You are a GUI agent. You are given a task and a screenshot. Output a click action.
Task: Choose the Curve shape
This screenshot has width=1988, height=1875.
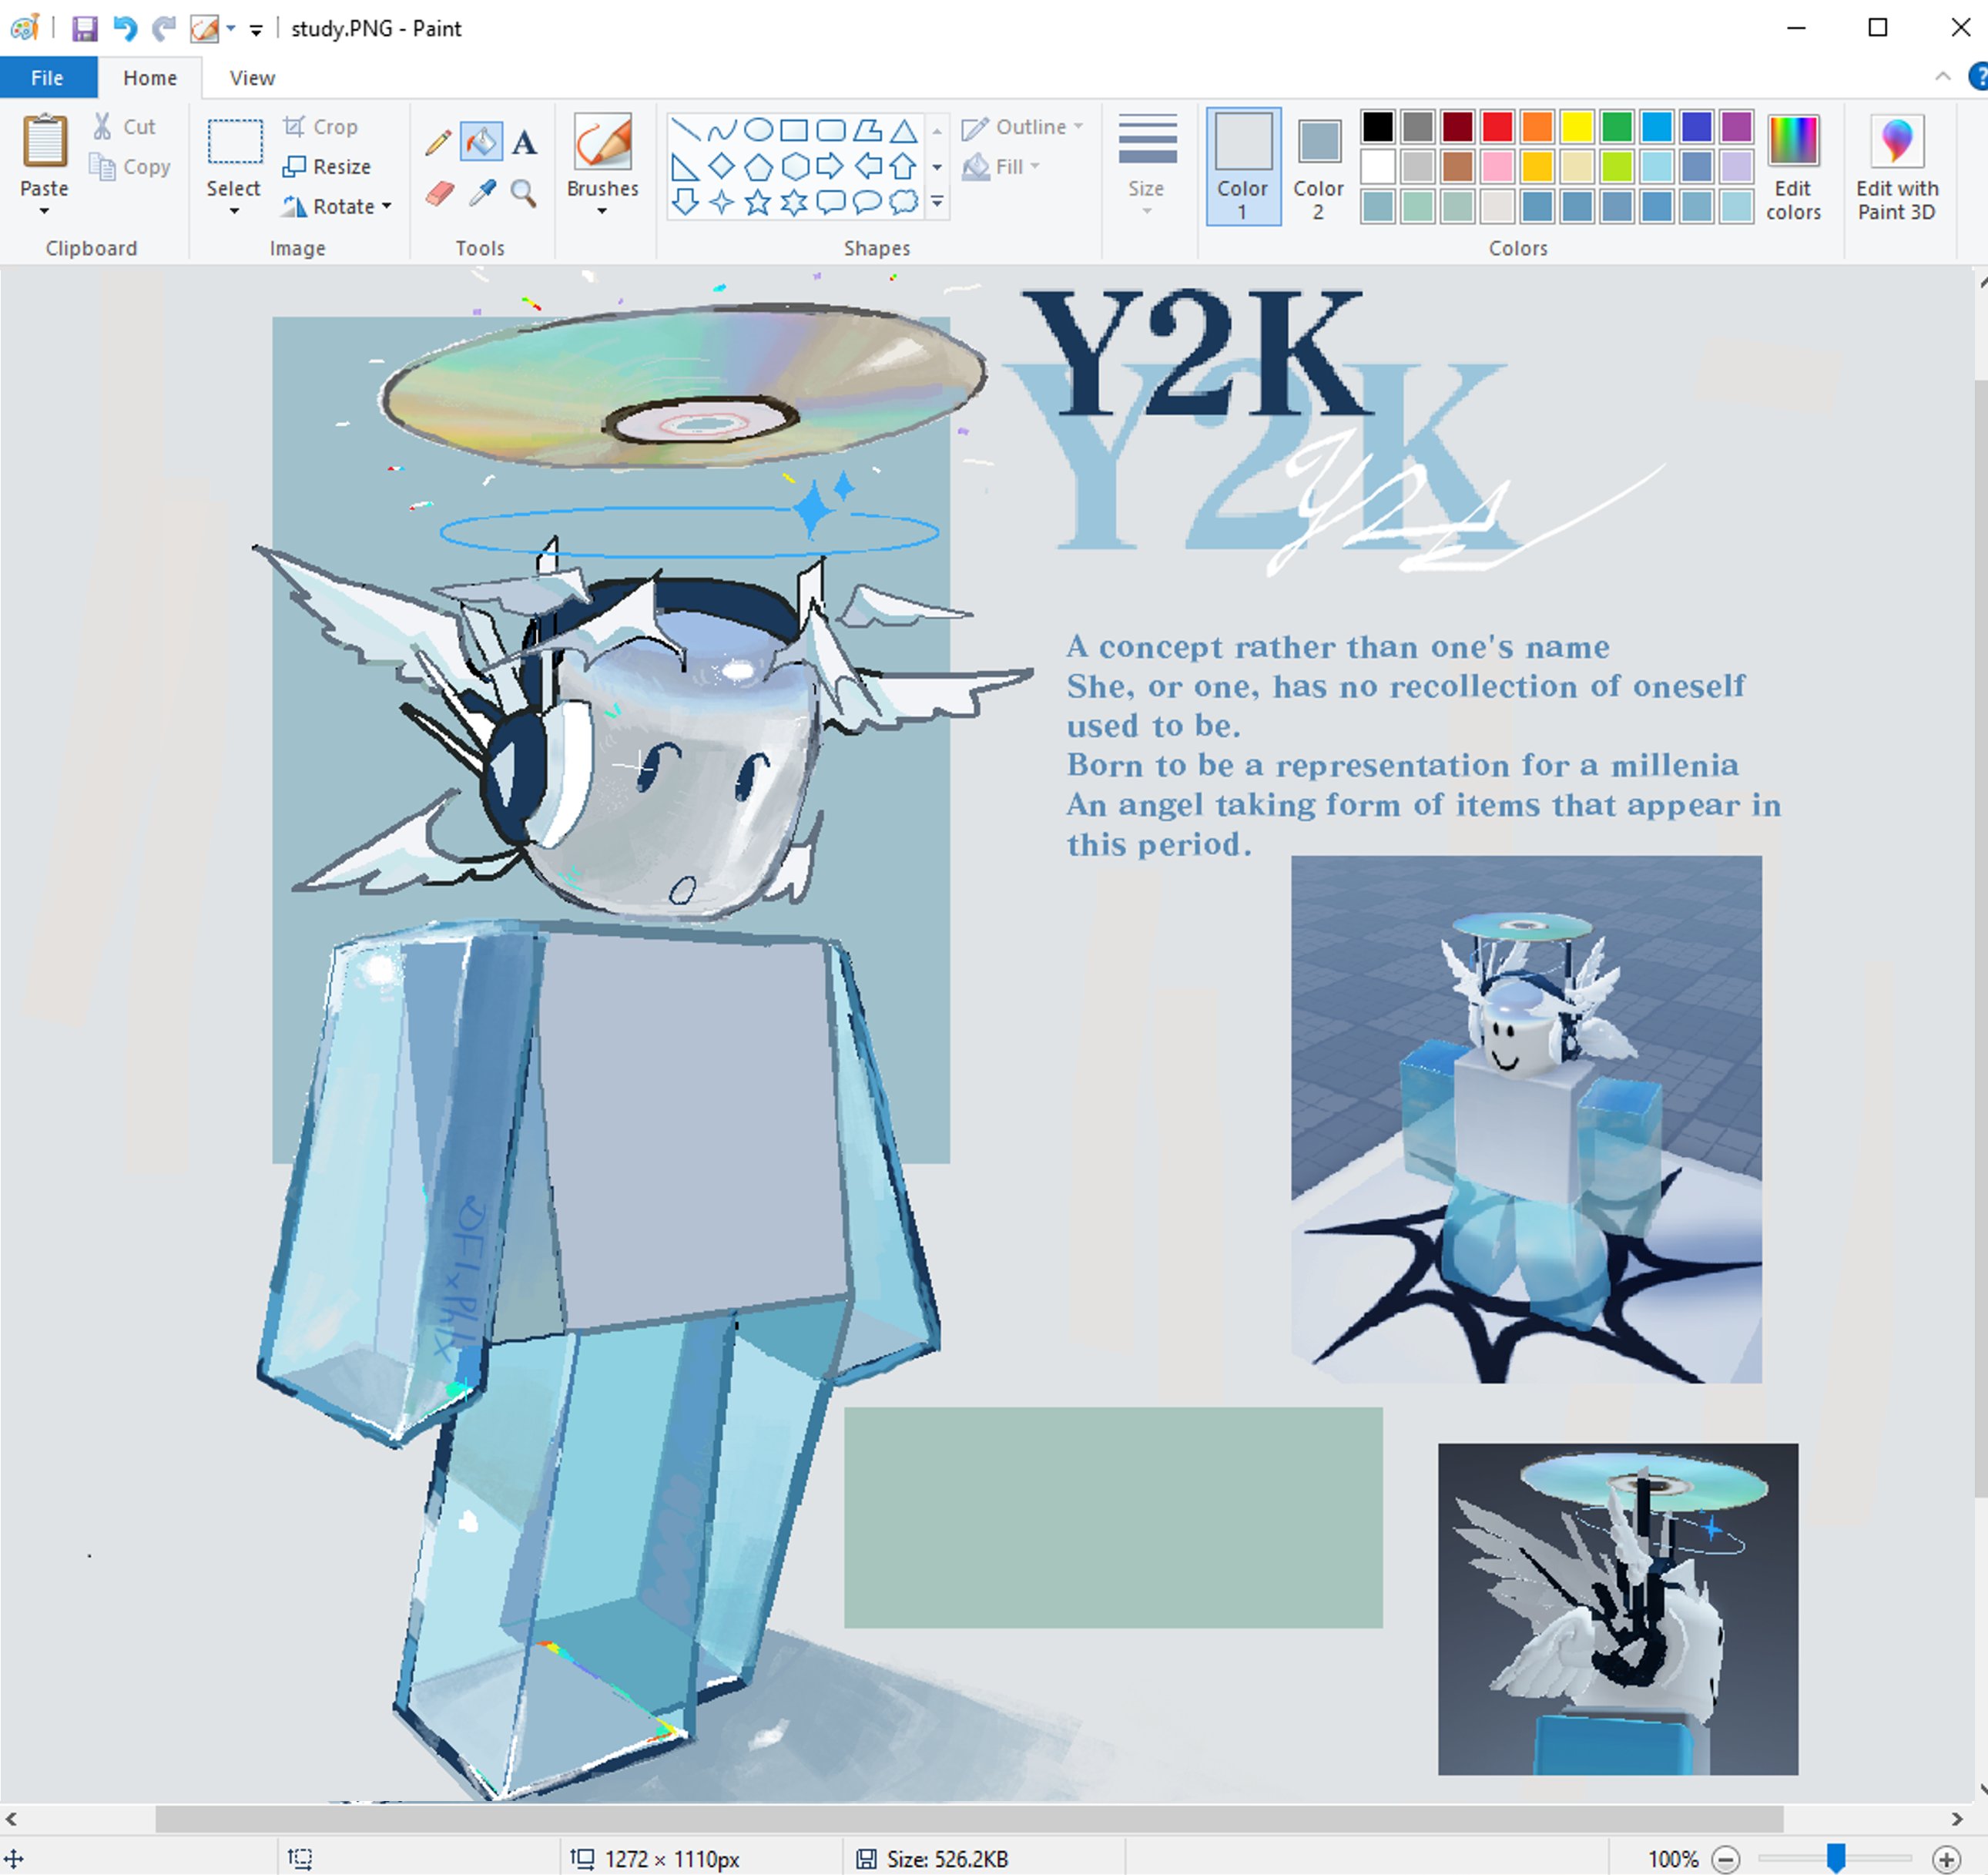(x=721, y=130)
